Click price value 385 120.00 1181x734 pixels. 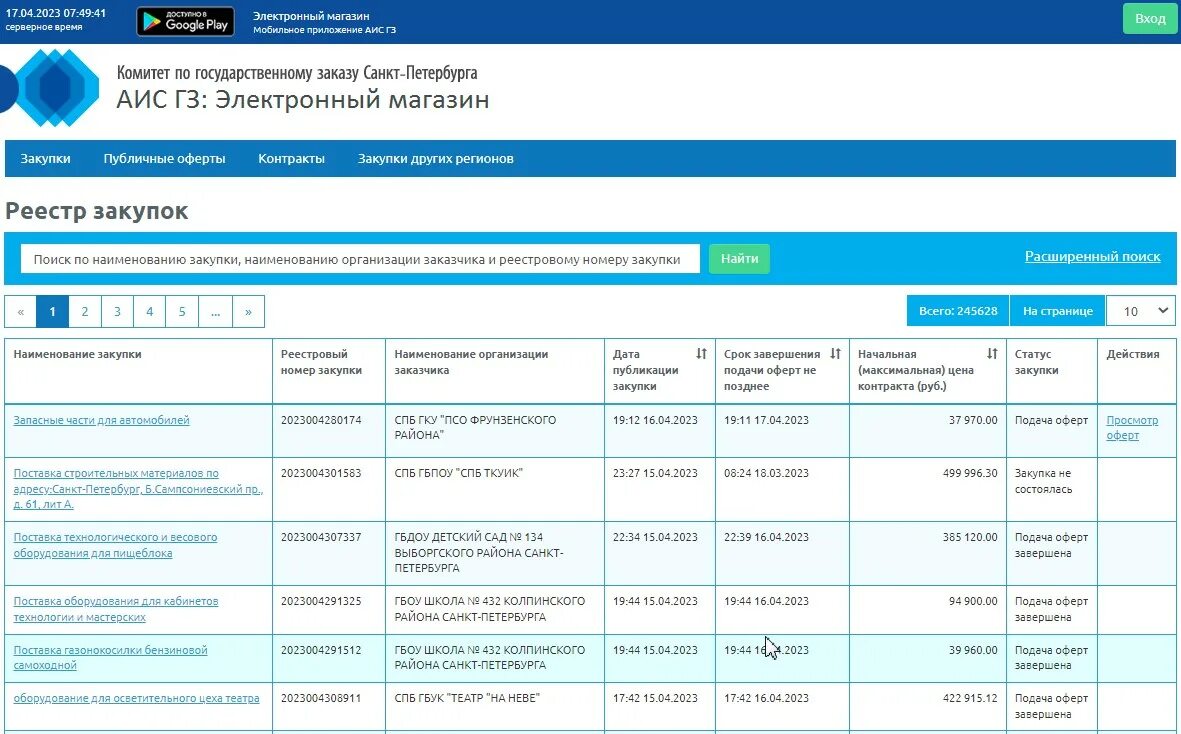(969, 538)
